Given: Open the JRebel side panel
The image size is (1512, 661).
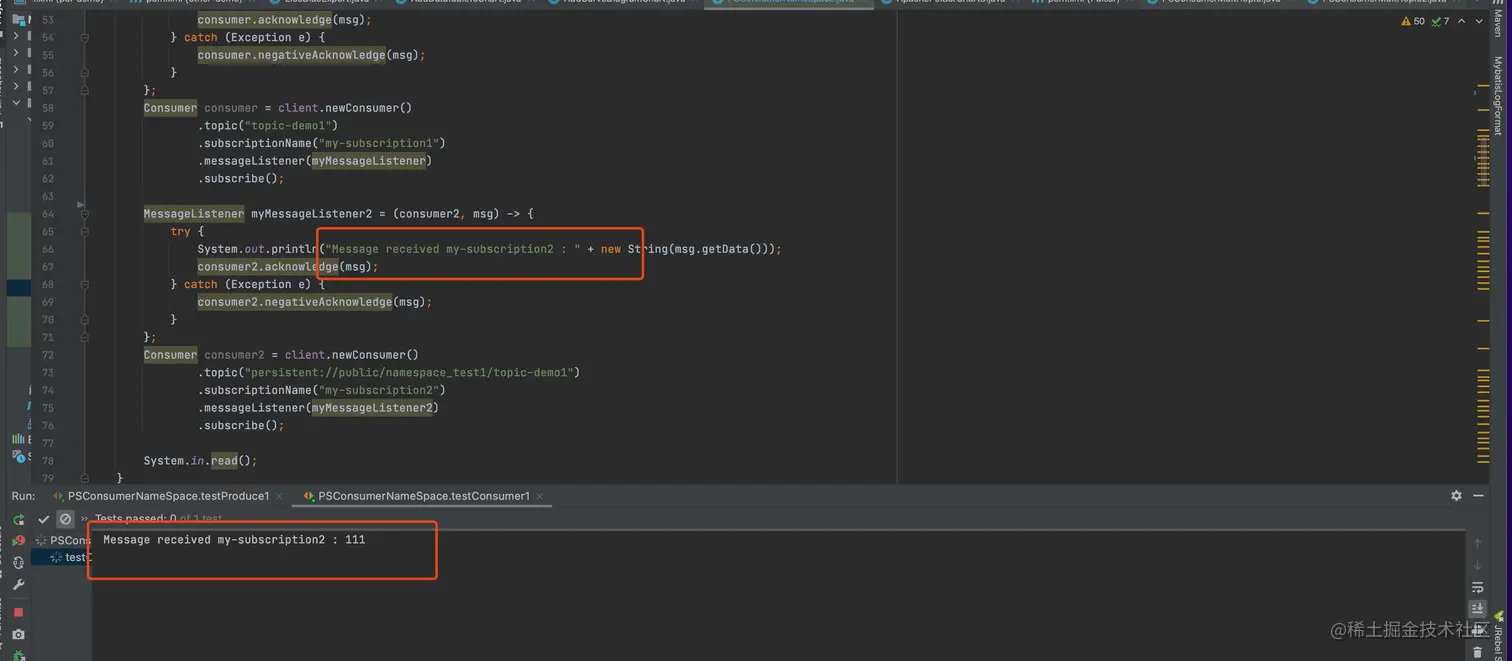Looking at the screenshot, I should tap(1498, 634).
